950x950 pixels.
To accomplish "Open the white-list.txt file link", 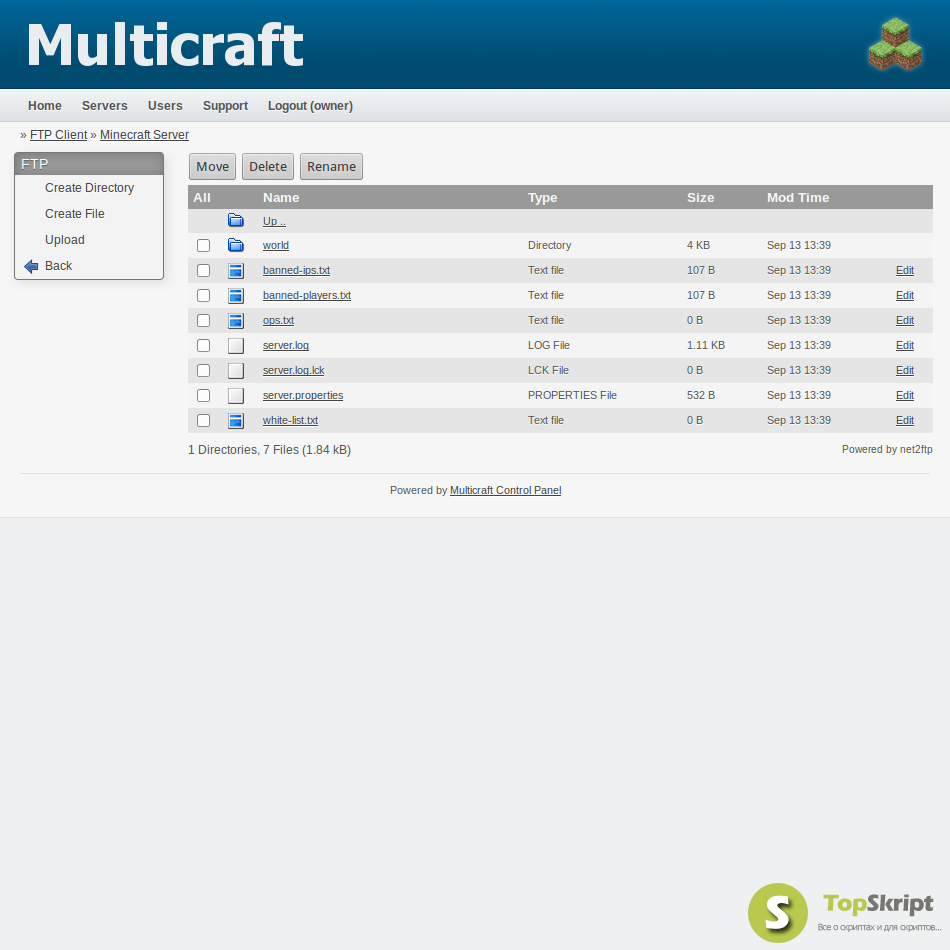I will [290, 420].
